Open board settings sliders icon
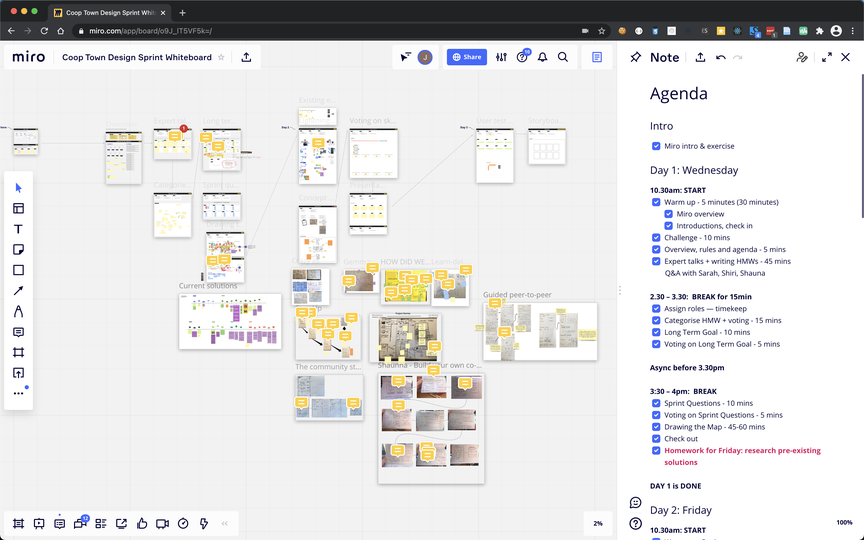The width and height of the screenshot is (864, 540). point(501,57)
